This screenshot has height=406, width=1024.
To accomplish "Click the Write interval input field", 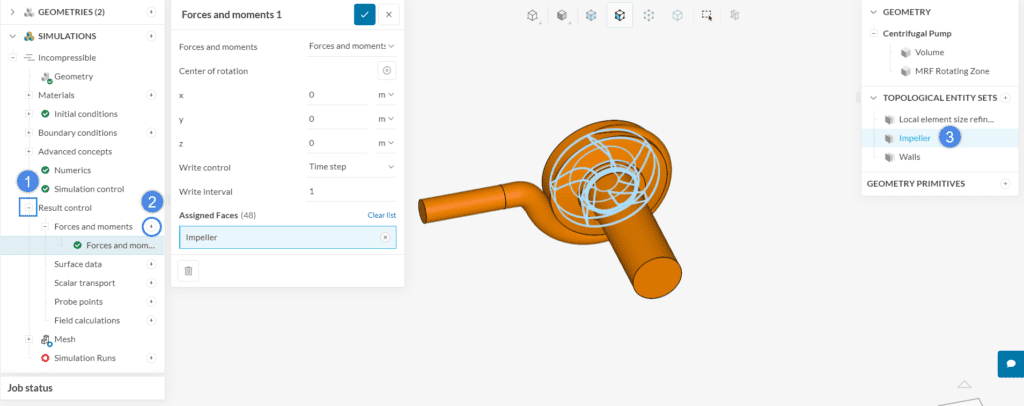I will (350, 191).
